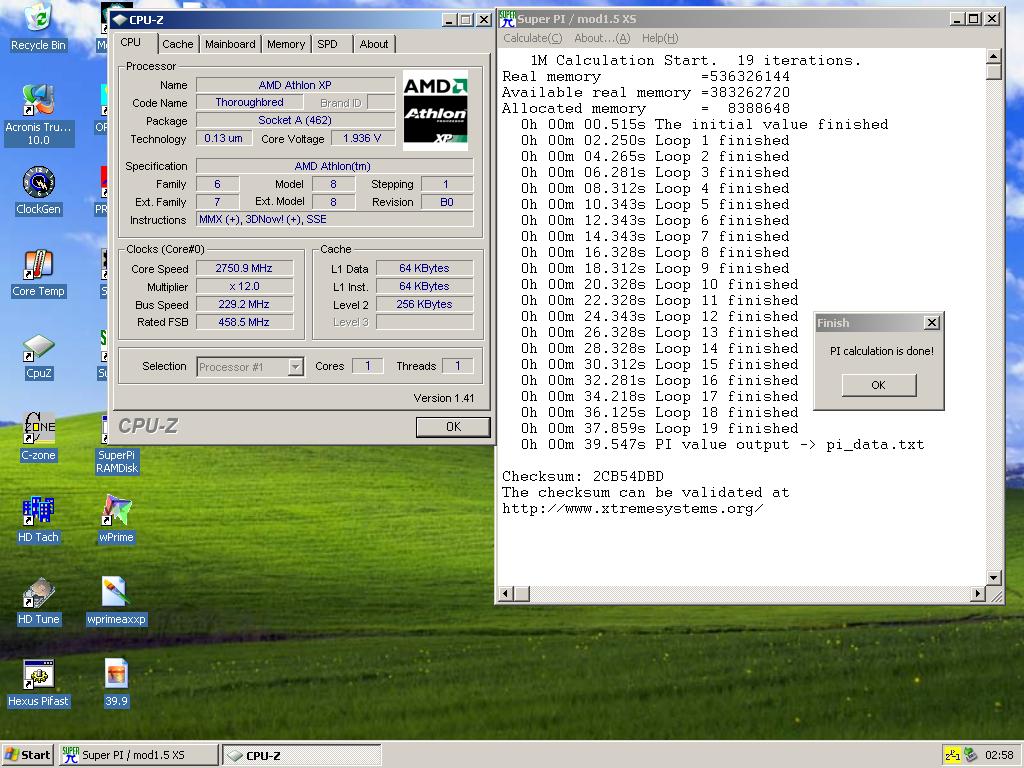Click OK in the Finish dialog
Viewport: 1024px width, 768px height.
[878, 385]
